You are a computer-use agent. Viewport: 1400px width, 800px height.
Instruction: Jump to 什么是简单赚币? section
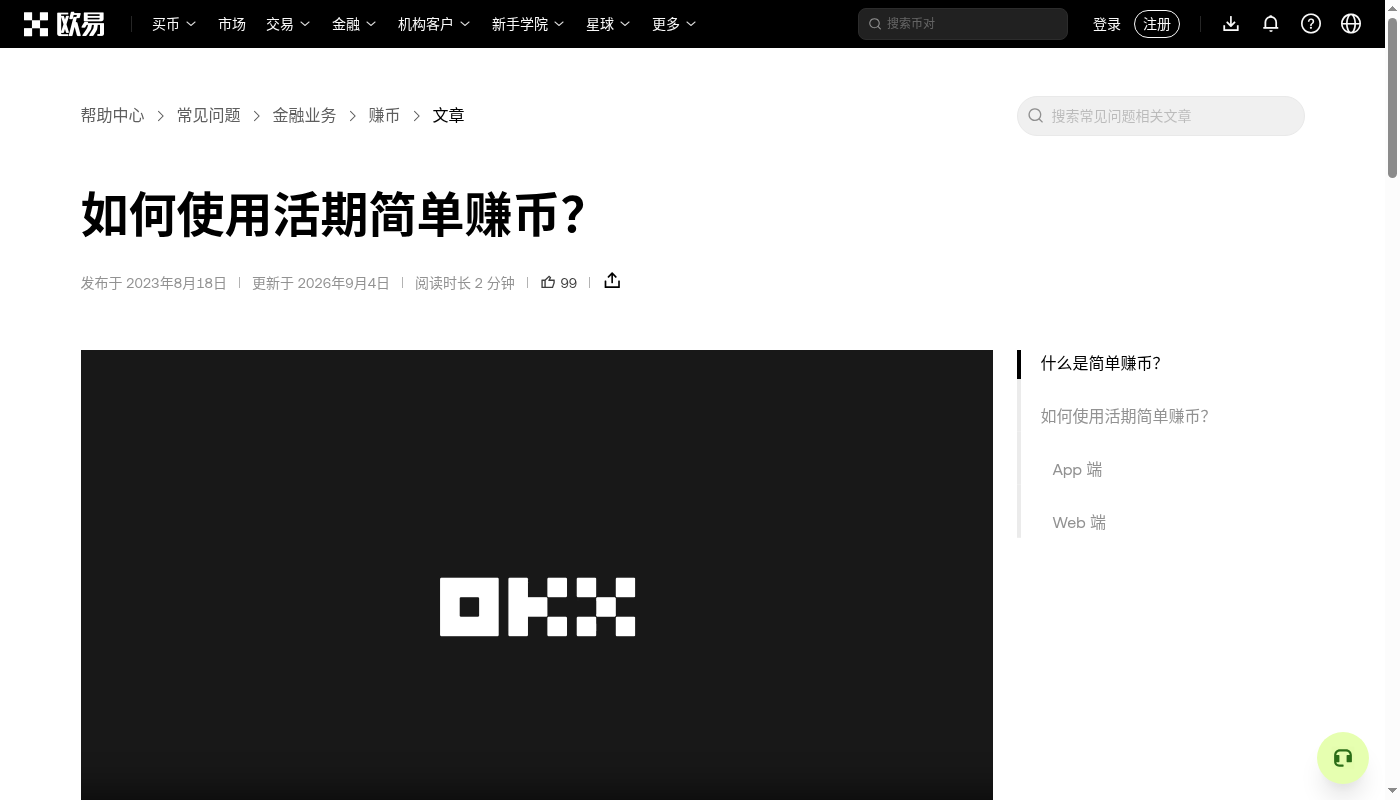tap(1100, 364)
